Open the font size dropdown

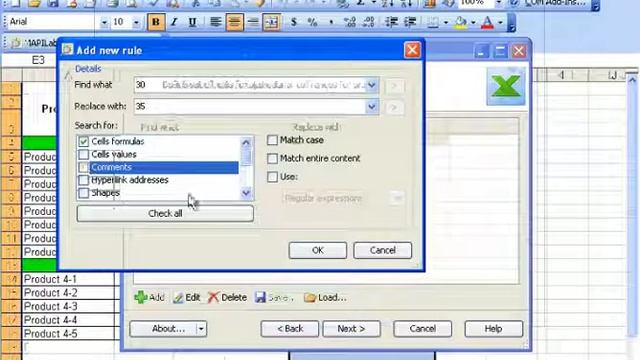(136, 22)
